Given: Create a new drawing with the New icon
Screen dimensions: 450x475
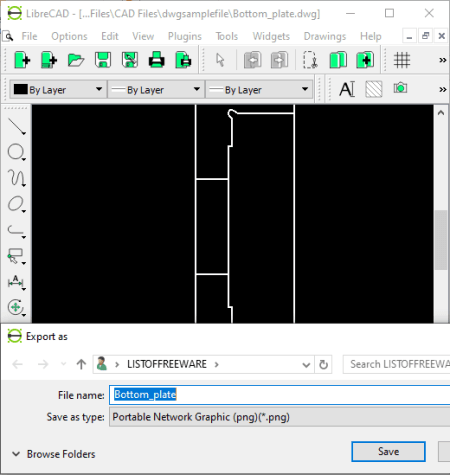Looking at the screenshot, I should click(23, 60).
